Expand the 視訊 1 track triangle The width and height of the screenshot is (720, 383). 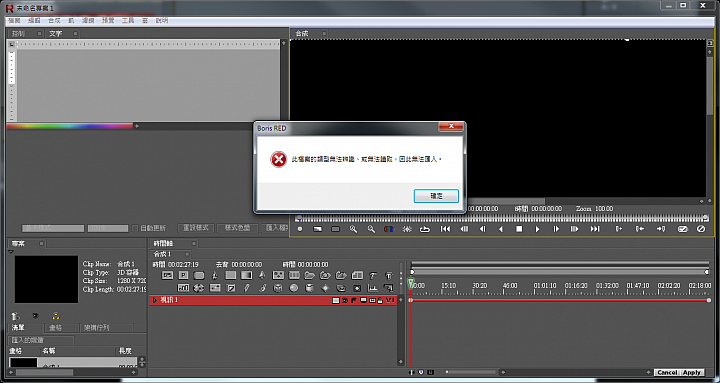[x=155, y=300]
